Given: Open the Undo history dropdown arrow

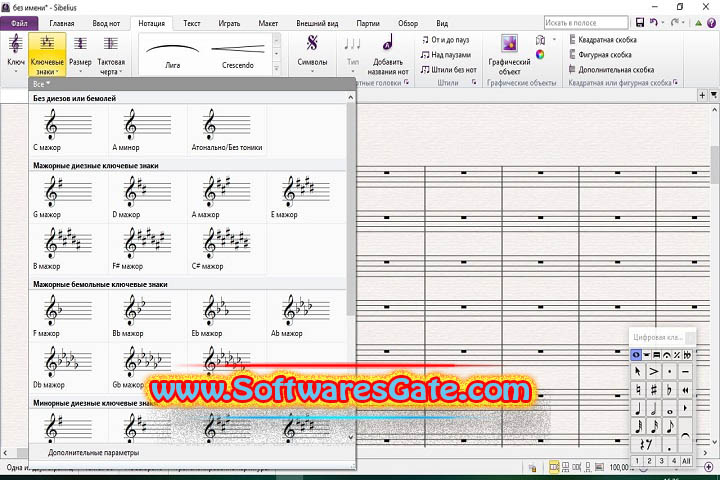Looking at the screenshot, I should point(663,23).
